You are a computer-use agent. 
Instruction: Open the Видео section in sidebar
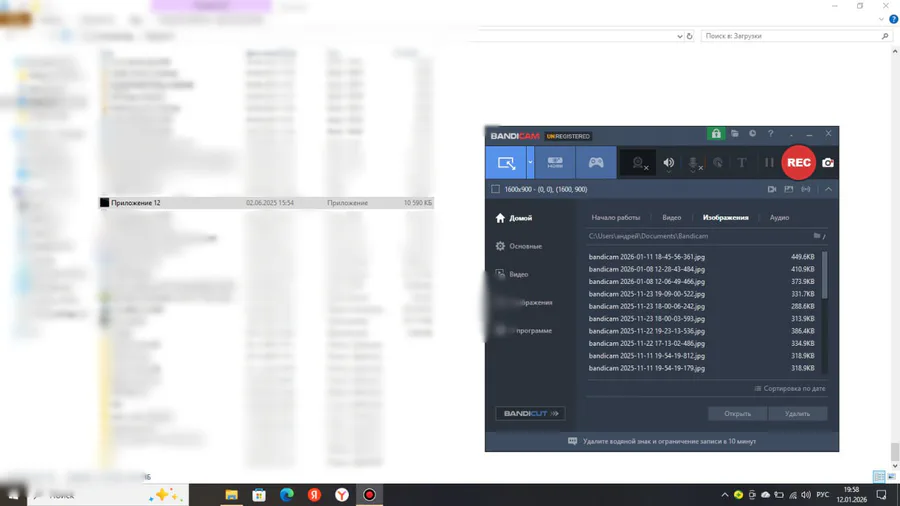(511, 274)
